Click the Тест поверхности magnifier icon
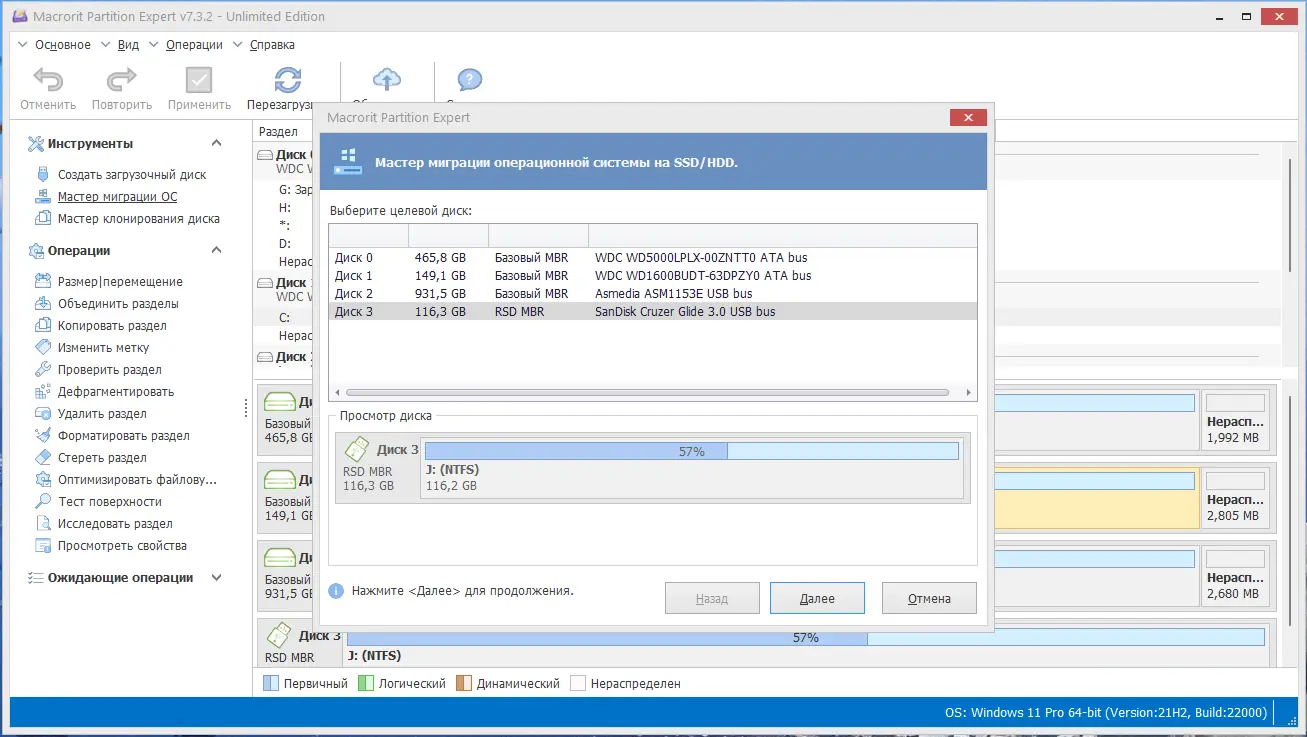This screenshot has height=737, width=1307. point(42,501)
